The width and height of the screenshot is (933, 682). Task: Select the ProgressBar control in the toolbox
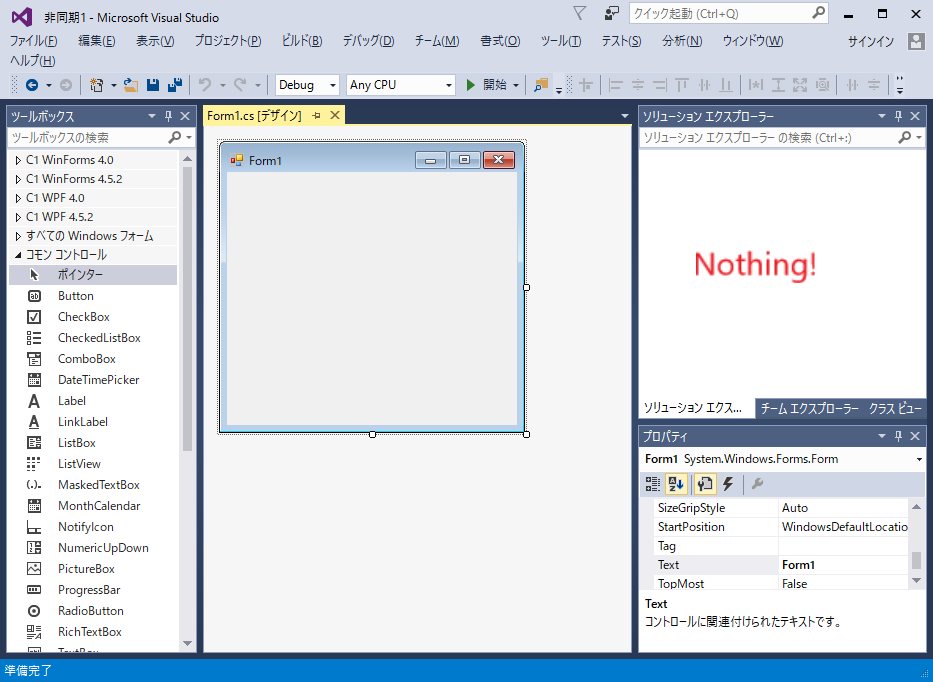point(93,590)
